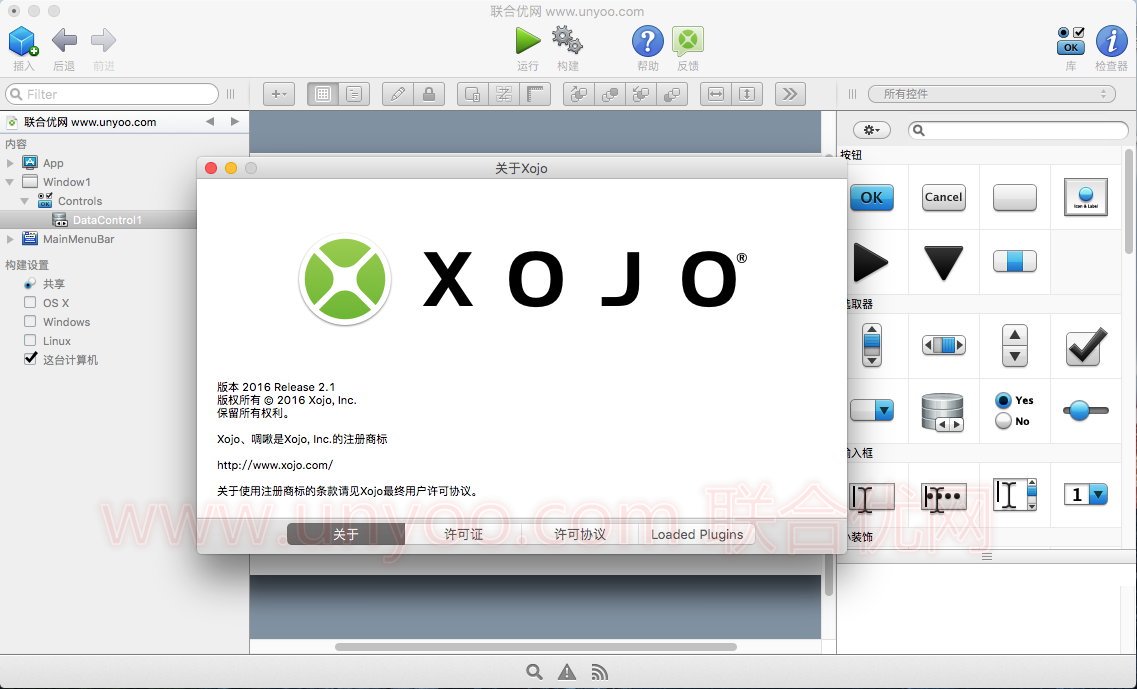This screenshot has height=689, width=1137.
Task: Select the Yes/No radio button control
Action: (x=1014, y=410)
